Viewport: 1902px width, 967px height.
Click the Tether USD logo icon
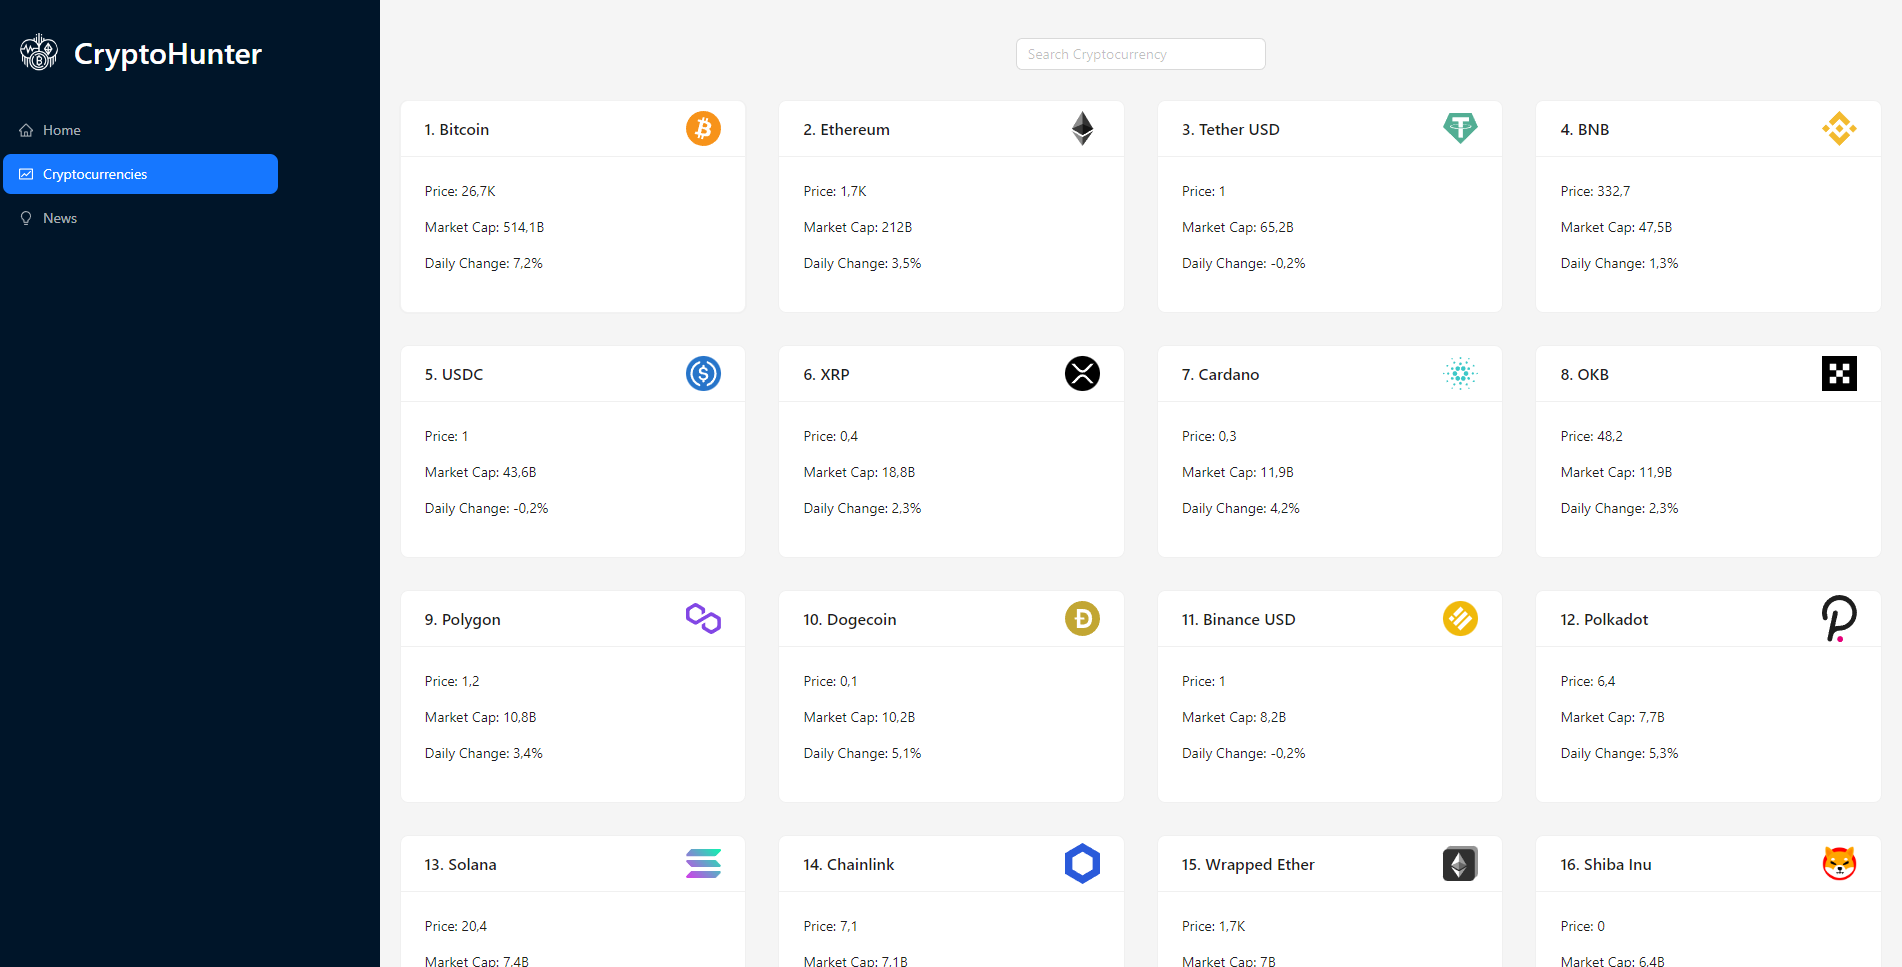(1460, 128)
